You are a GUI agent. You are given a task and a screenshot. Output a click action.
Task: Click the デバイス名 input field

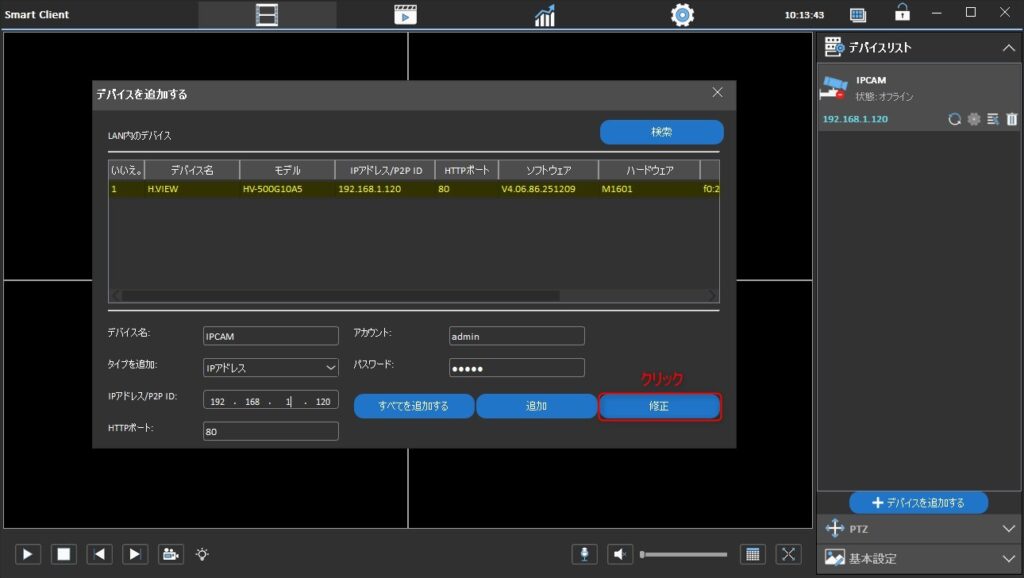pyautogui.click(x=271, y=336)
